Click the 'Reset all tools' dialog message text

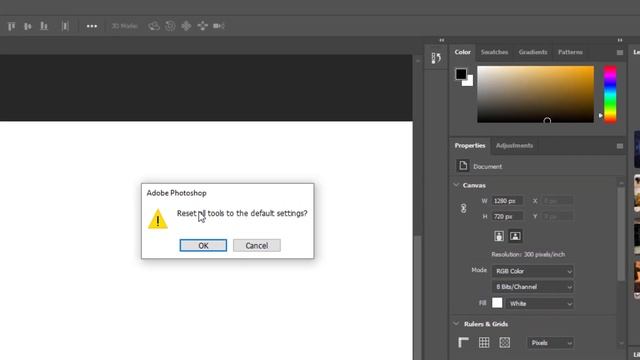[242, 213]
